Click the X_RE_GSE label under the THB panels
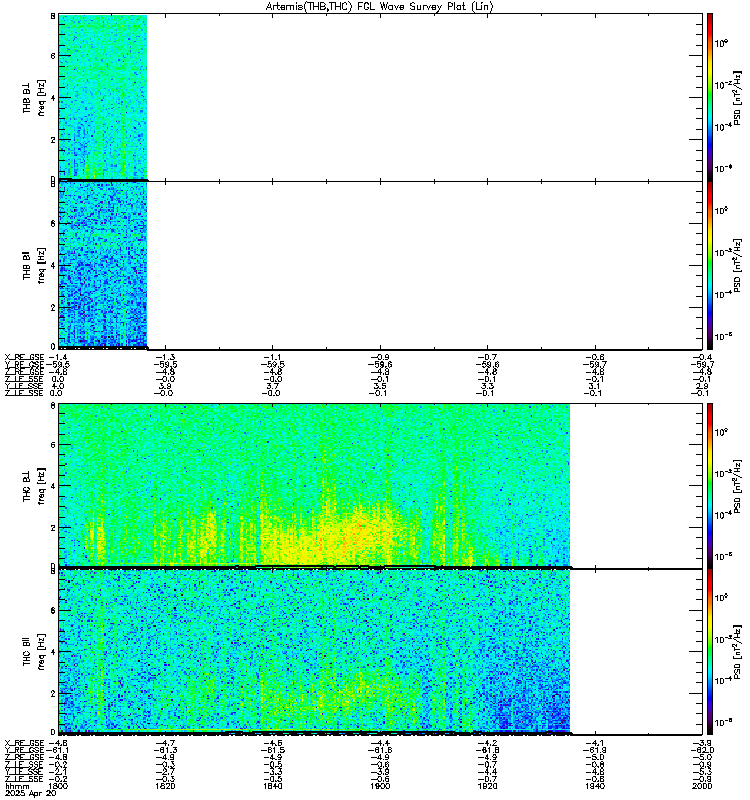 (24, 357)
